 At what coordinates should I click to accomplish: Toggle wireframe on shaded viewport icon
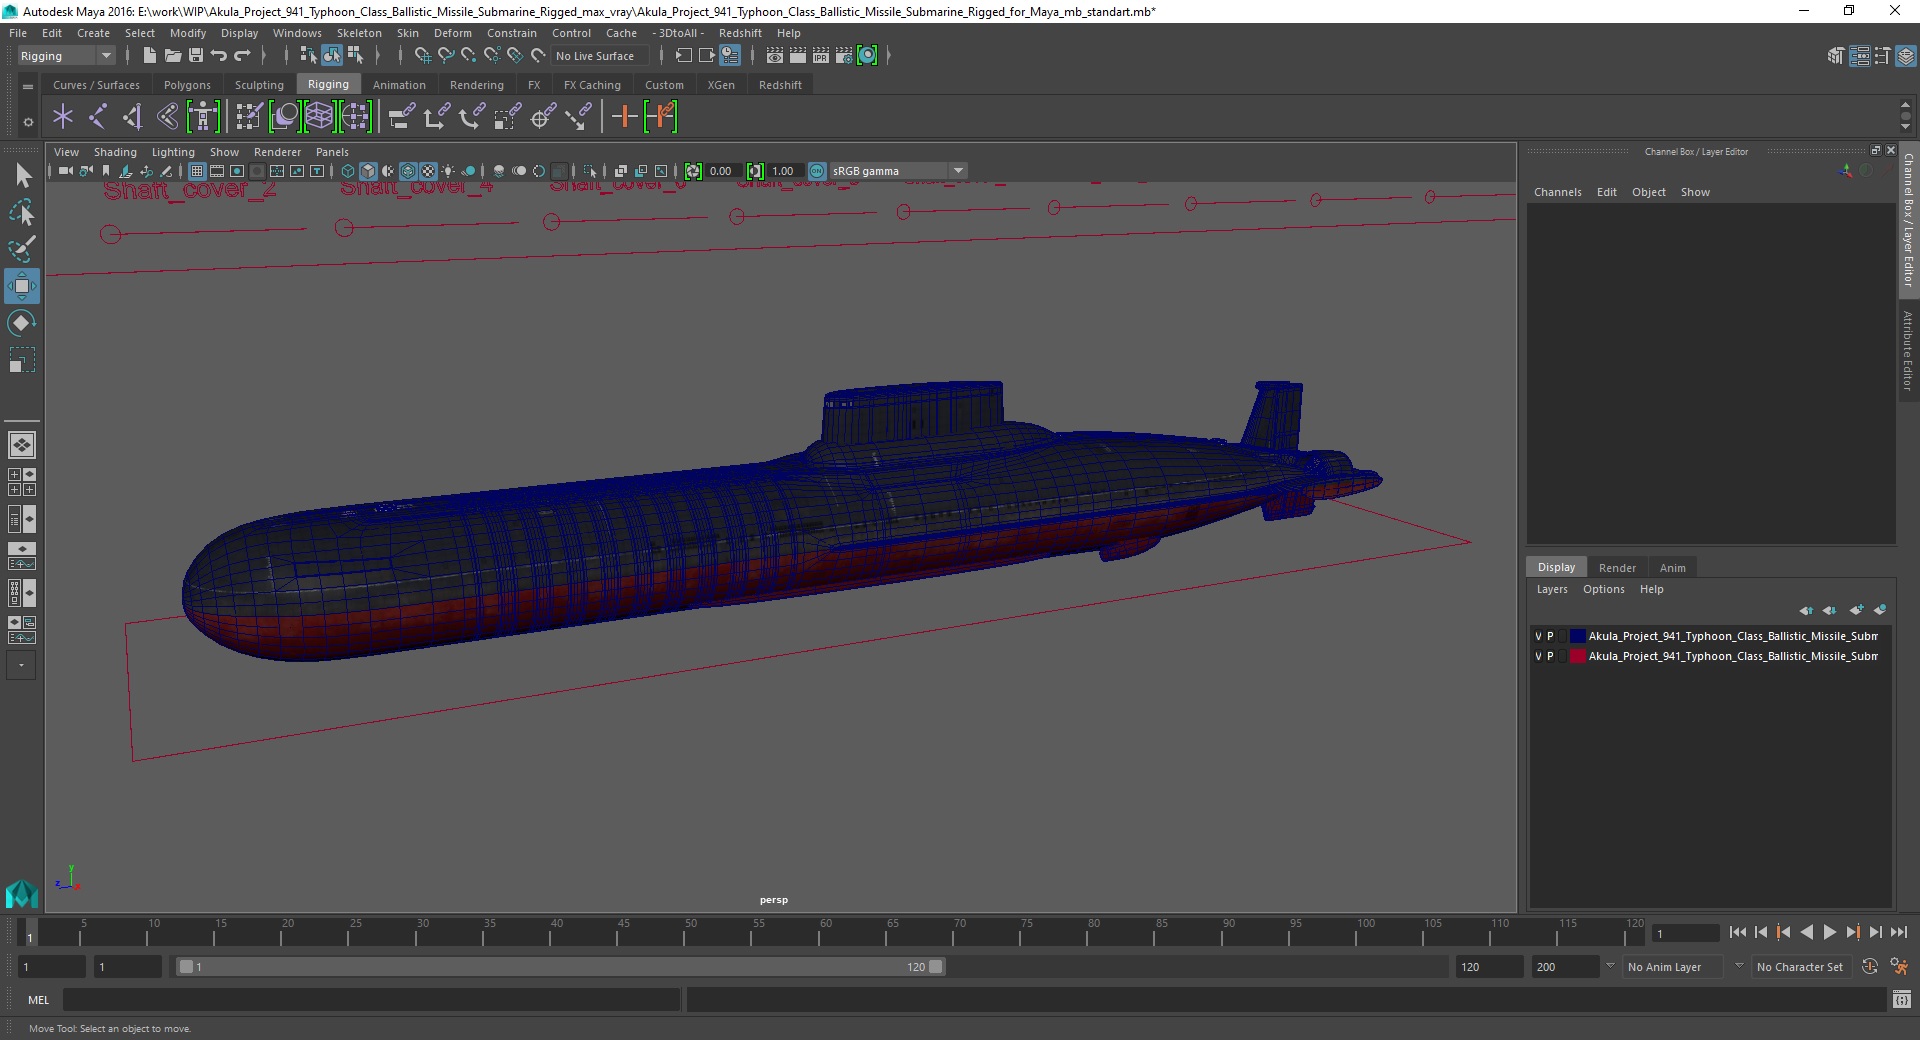pos(408,171)
